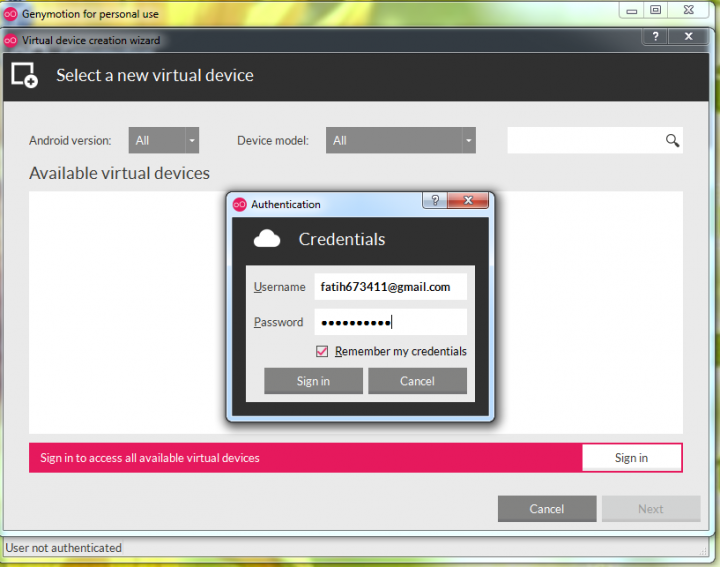
Task: Click Cancel button at wizard bottom
Action: [547, 509]
